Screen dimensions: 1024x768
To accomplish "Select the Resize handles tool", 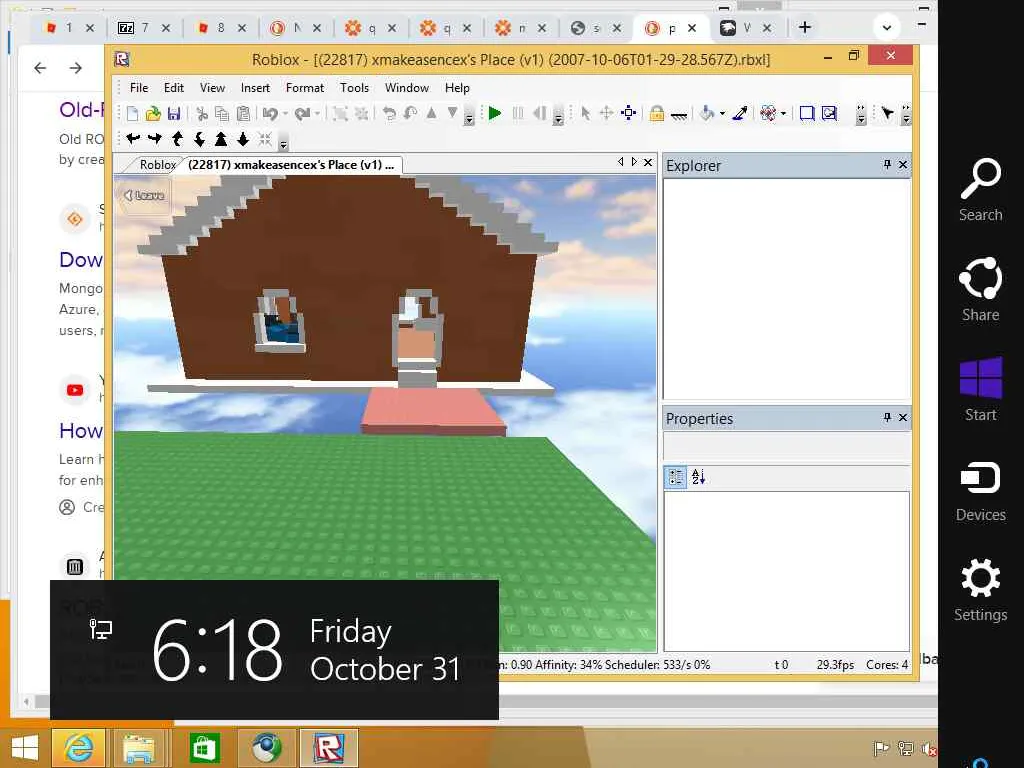I will pos(628,114).
